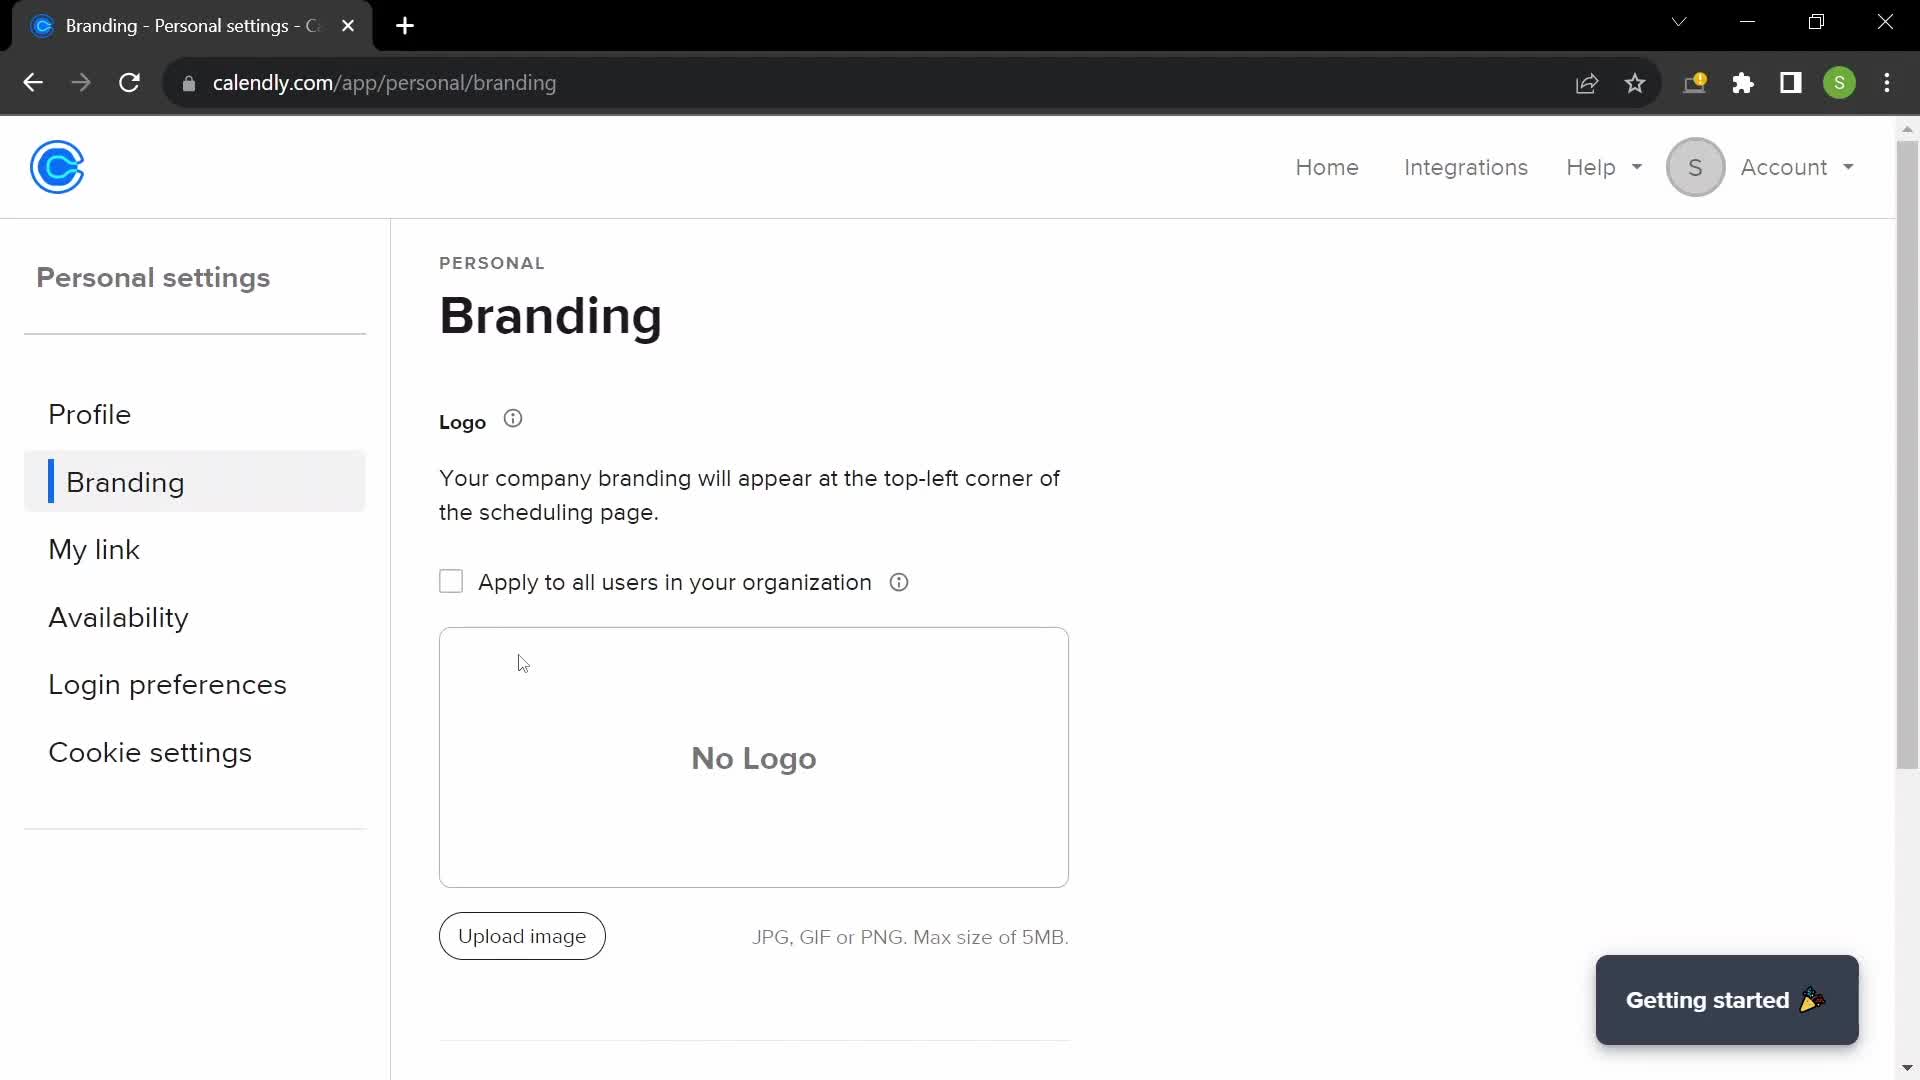Click the No Logo placeholder area

[753, 758]
